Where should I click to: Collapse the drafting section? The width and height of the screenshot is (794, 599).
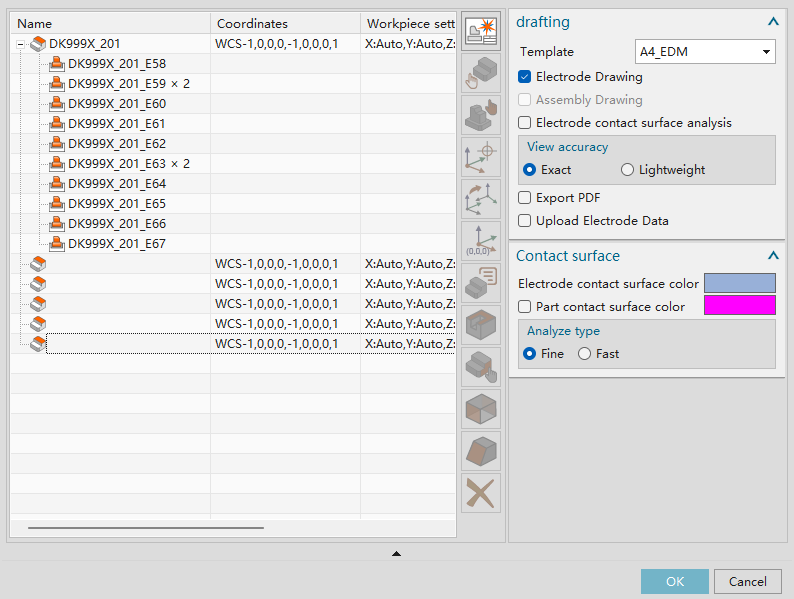pyautogui.click(x=773, y=21)
